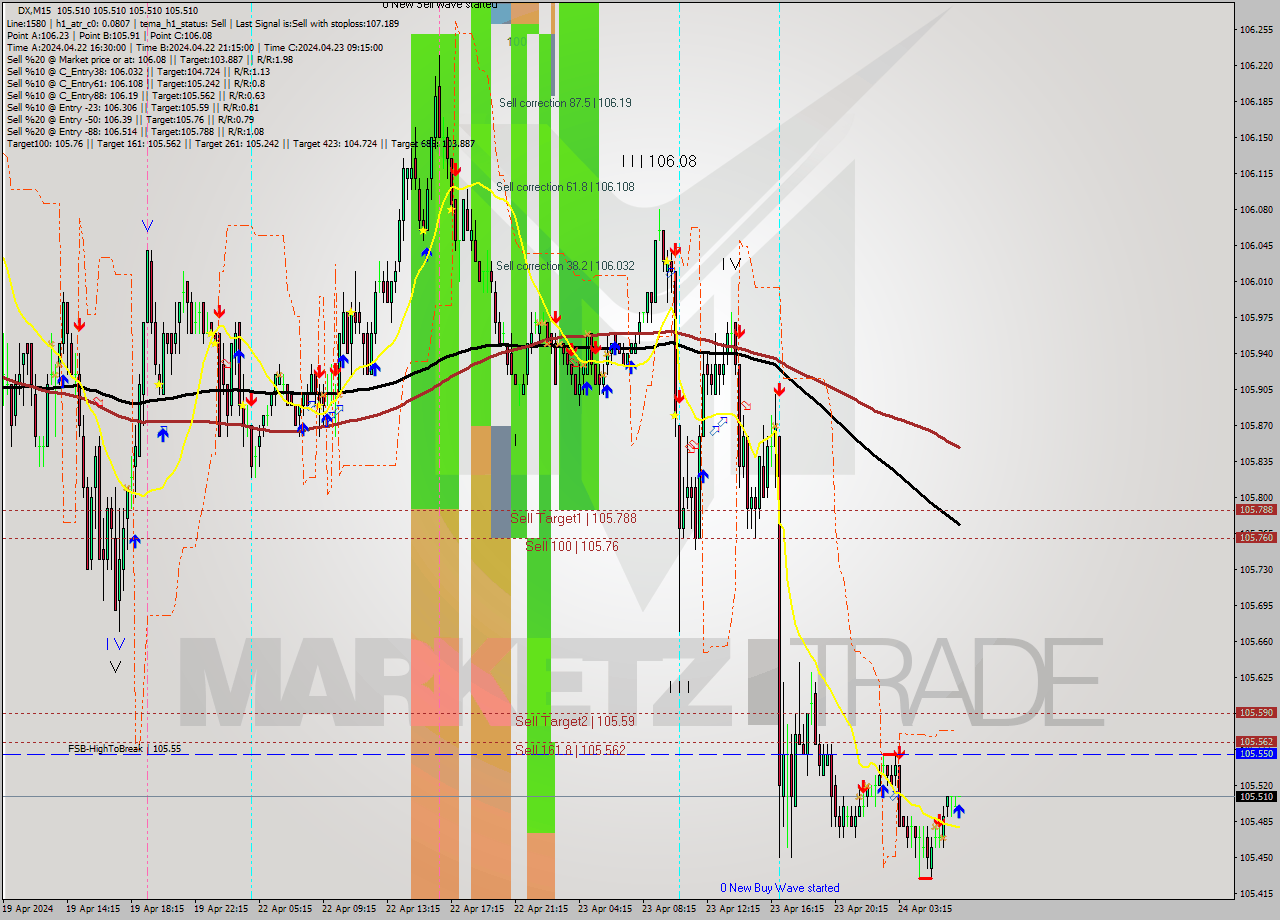Image resolution: width=1280 pixels, height=920 pixels.
Task: Click the 'Point A:106.23' info line
Action: pos(109,35)
